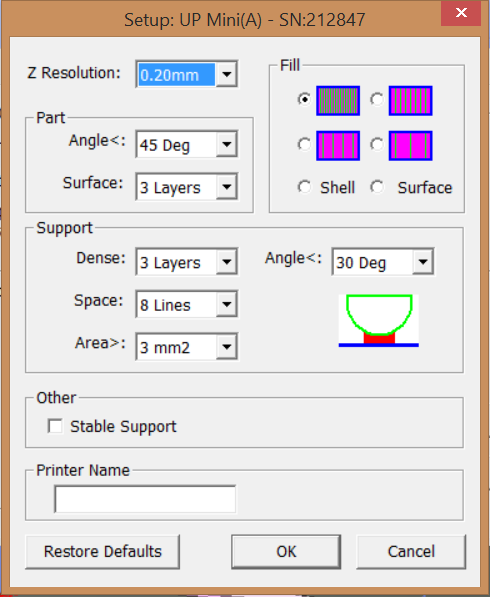Pick the sparsest fill pattern icon
This screenshot has width=490, height=597.
coord(410,145)
